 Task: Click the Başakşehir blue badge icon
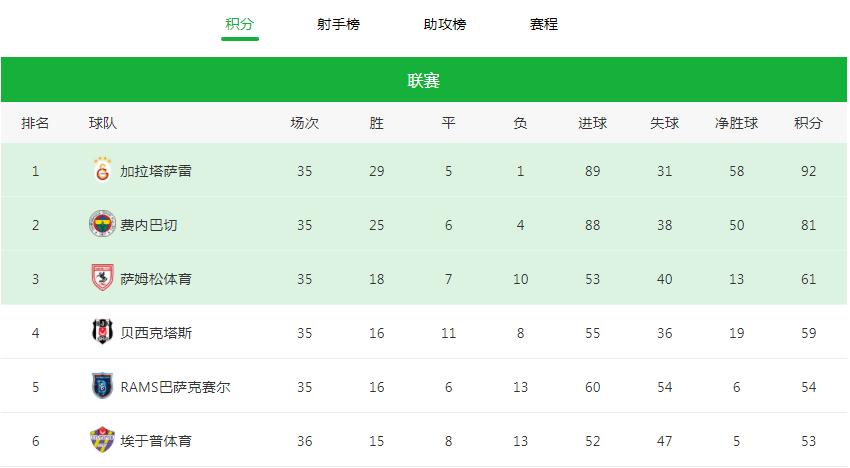pyautogui.click(x=102, y=386)
